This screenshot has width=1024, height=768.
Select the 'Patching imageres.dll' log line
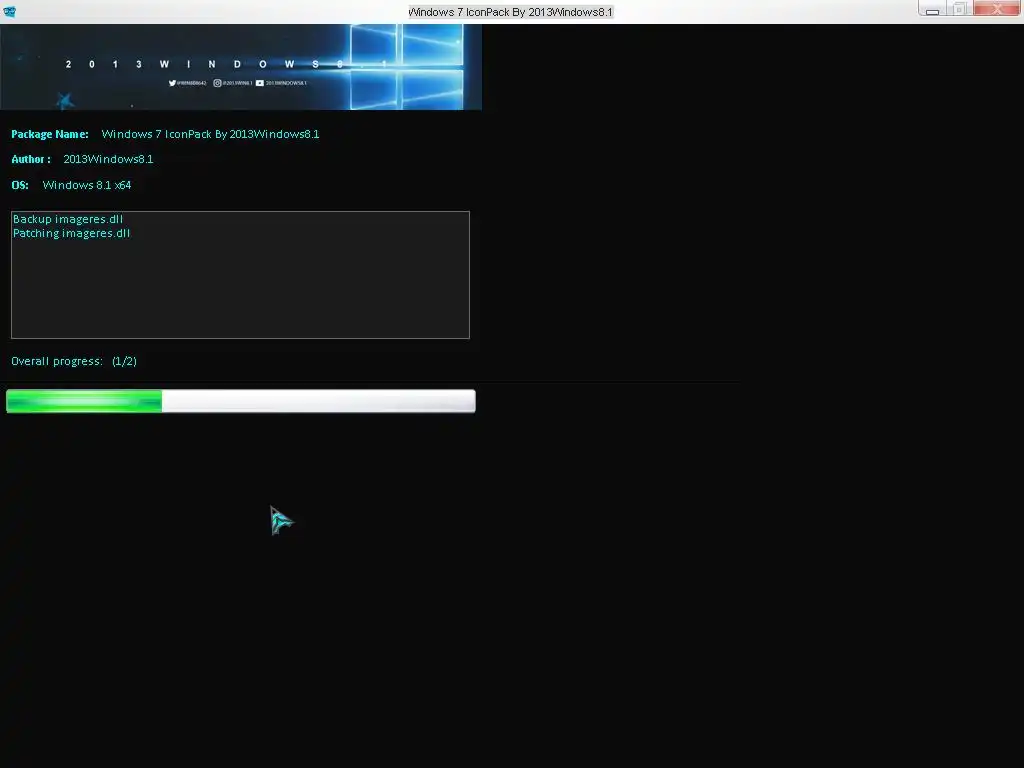point(72,233)
